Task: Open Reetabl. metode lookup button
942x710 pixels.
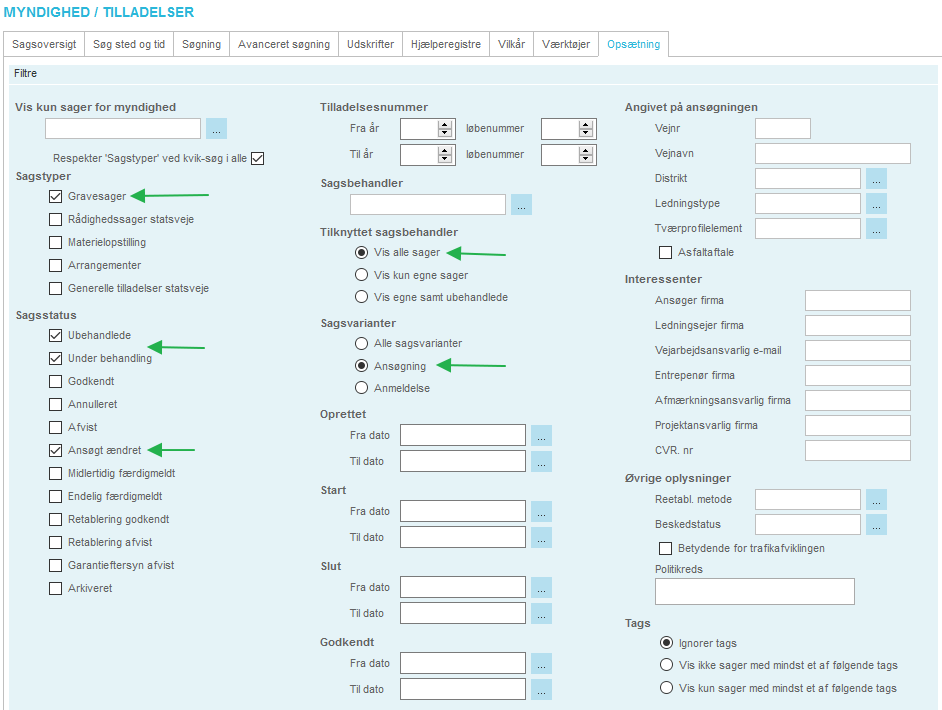Action: 876,500
